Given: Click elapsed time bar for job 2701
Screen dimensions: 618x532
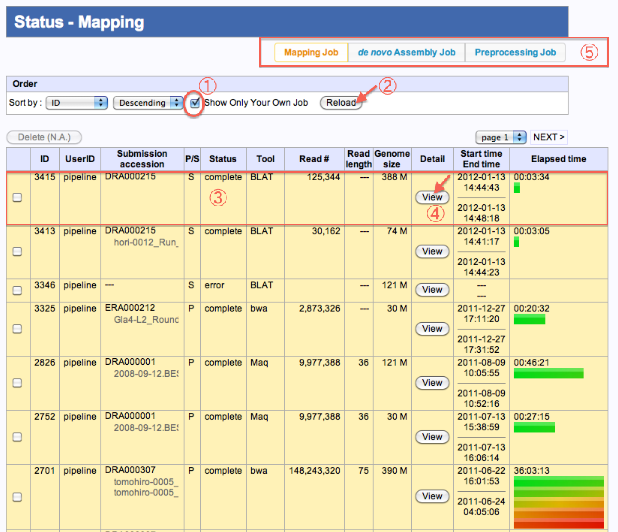Looking at the screenshot, I should [558, 500].
